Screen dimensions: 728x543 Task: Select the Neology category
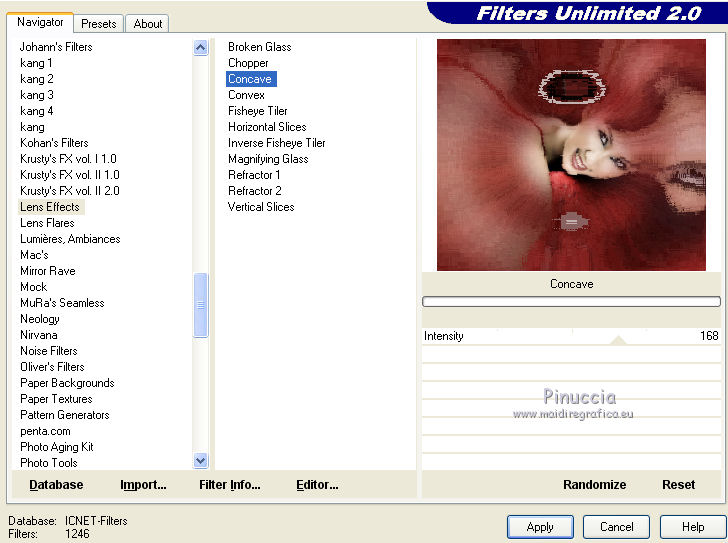pyautogui.click(x=39, y=319)
